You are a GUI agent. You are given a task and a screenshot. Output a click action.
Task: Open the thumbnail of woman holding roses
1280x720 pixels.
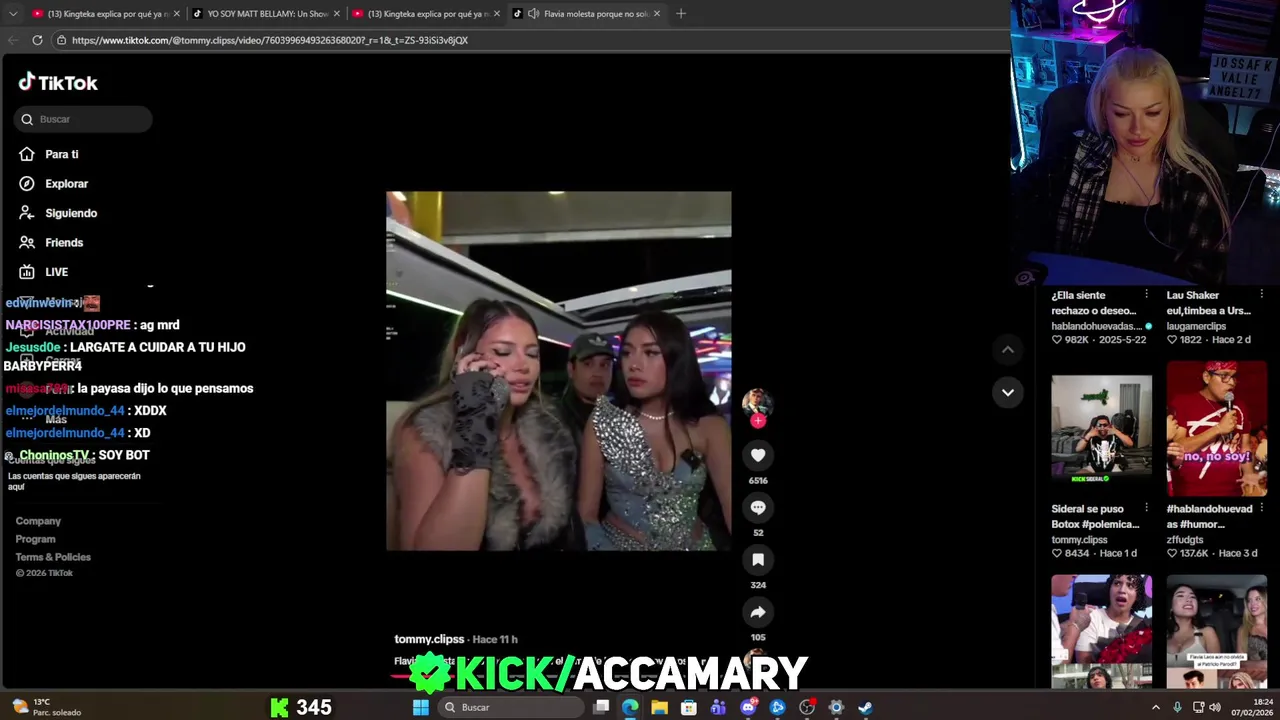pyautogui.click(x=1101, y=631)
